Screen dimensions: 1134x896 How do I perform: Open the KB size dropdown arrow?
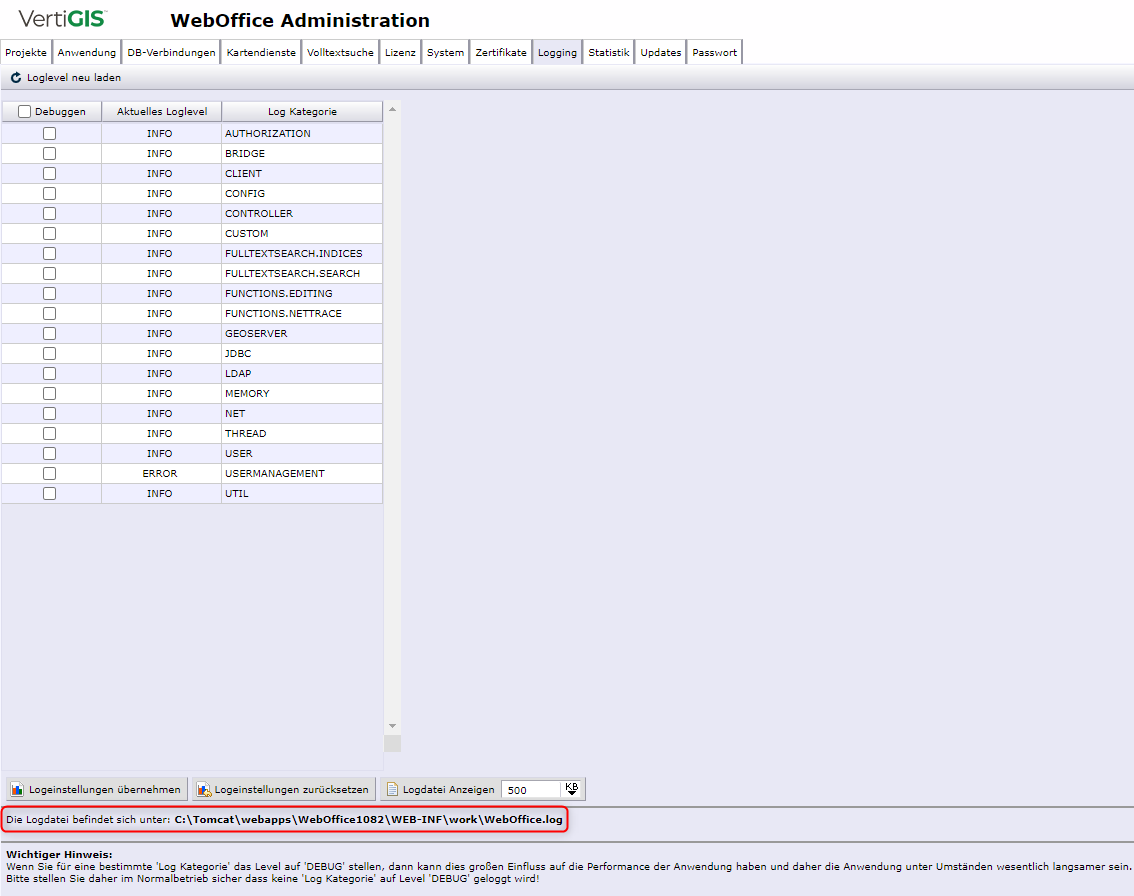(x=571, y=790)
